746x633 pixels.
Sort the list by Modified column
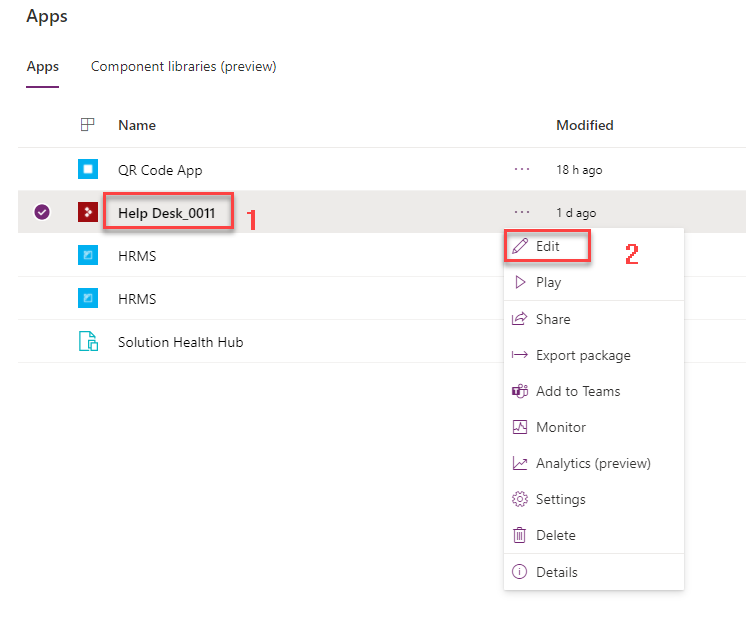click(x=585, y=126)
